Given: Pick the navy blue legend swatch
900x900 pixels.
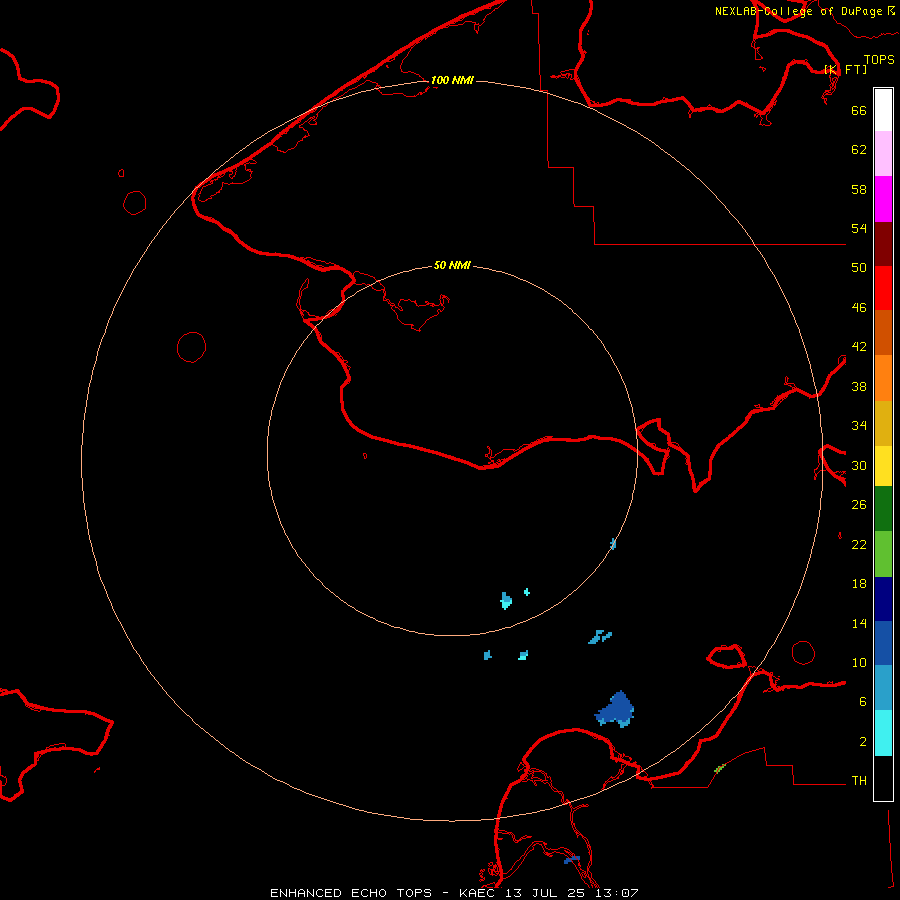Looking at the screenshot, I should point(883,599).
